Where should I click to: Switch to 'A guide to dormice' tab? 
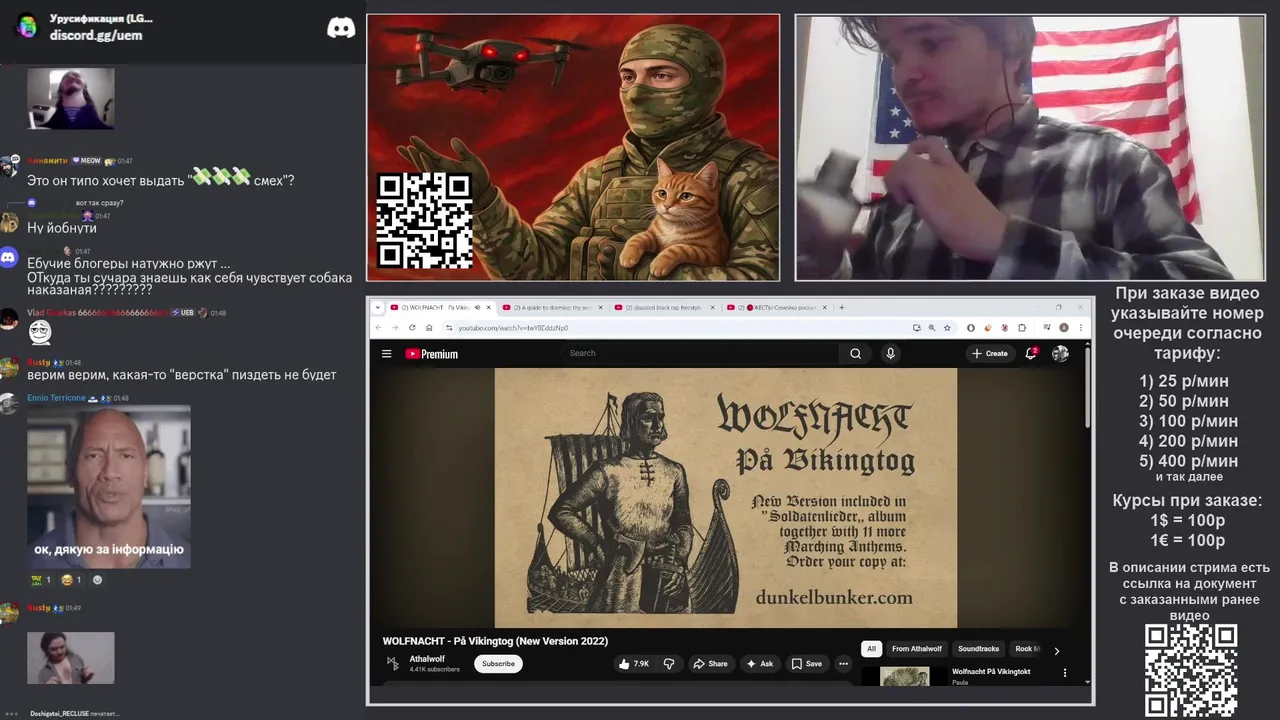[x=553, y=307]
